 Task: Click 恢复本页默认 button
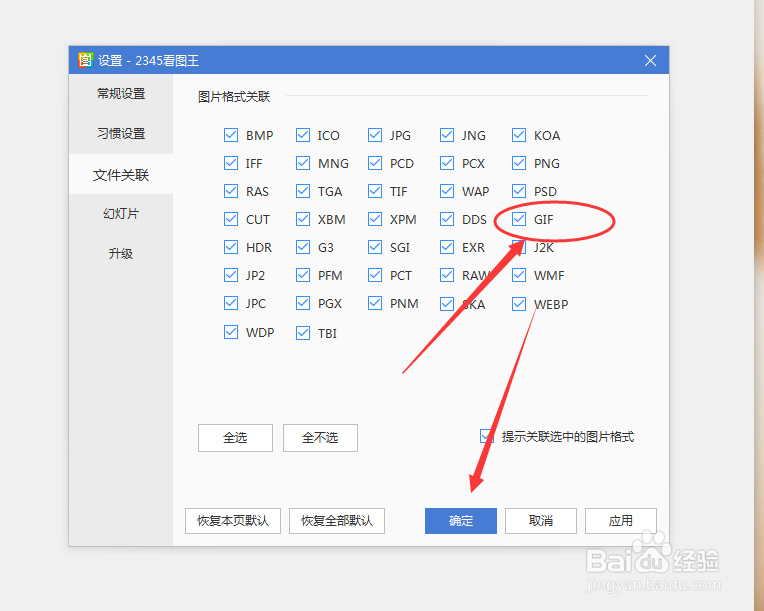coord(233,521)
